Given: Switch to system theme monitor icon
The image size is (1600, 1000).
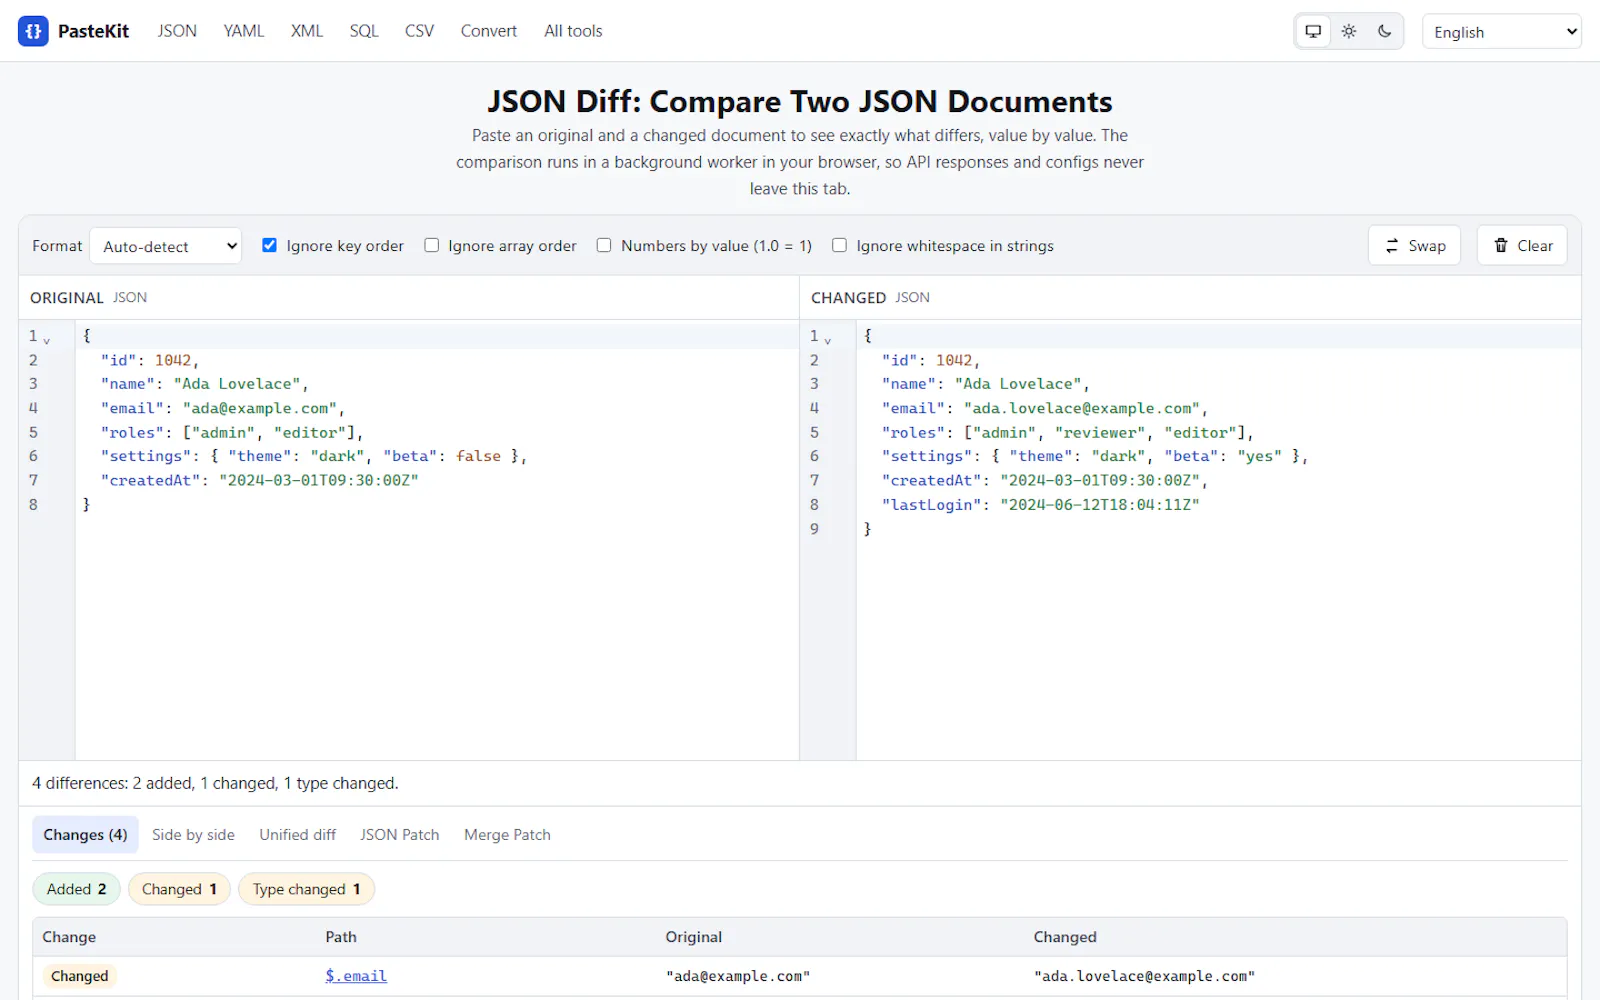Looking at the screenshot, I should (1313, 31).
